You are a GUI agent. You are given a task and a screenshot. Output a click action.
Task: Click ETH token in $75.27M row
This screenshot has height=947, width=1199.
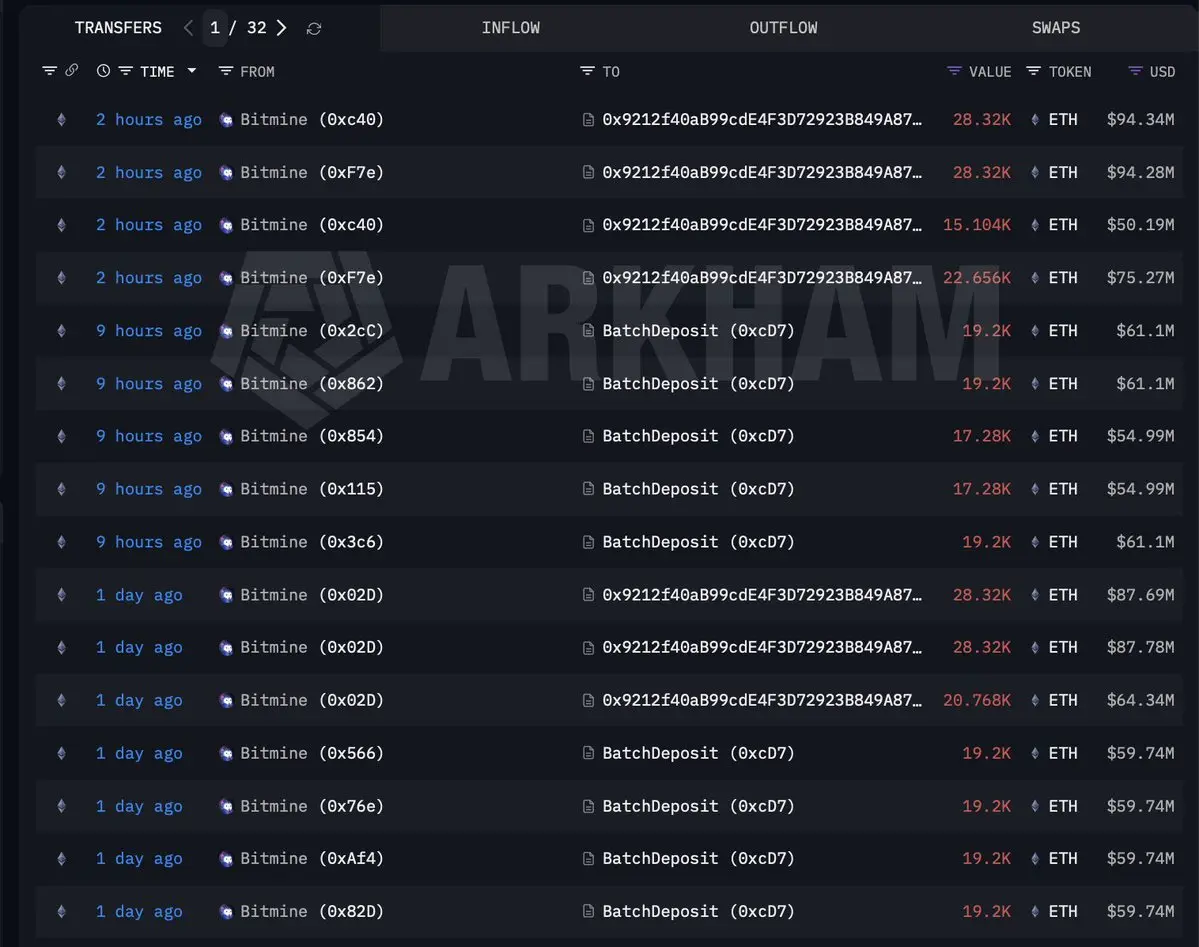click(x=1055, y=278)
